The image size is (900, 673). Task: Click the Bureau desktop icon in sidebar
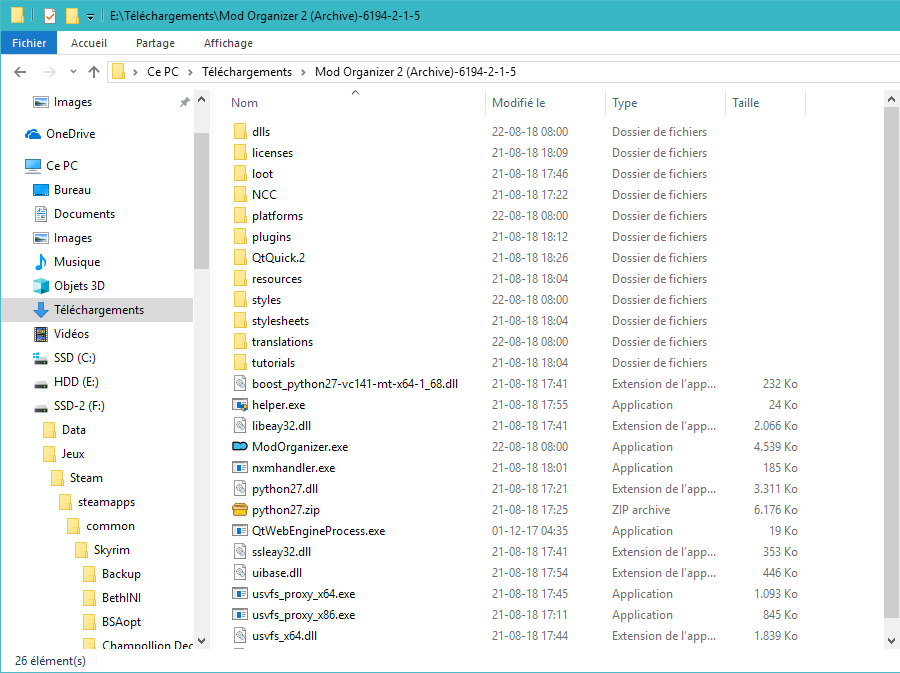click(41, 190)
